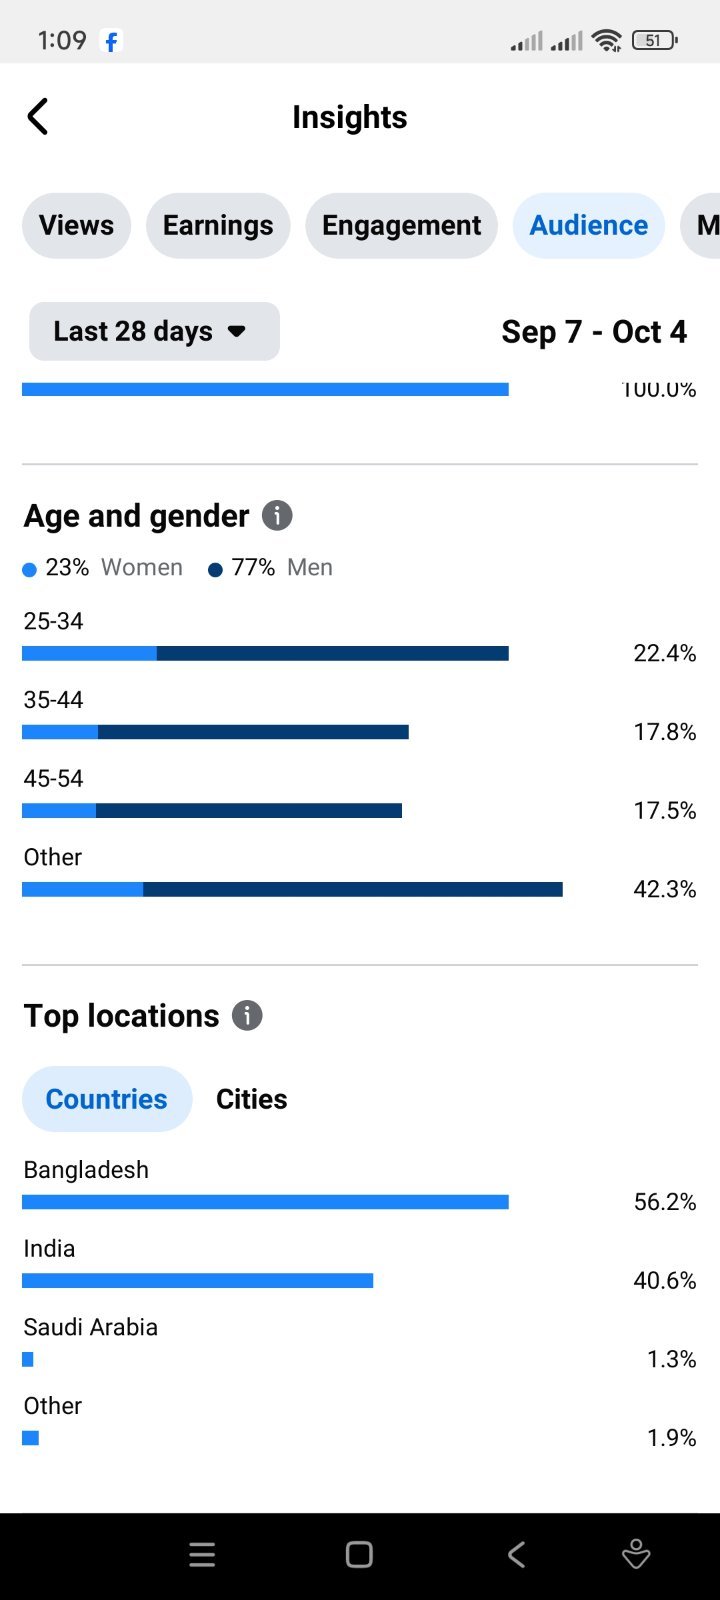
Task: Switch to the Earnings tab
Action: [218, 226]
